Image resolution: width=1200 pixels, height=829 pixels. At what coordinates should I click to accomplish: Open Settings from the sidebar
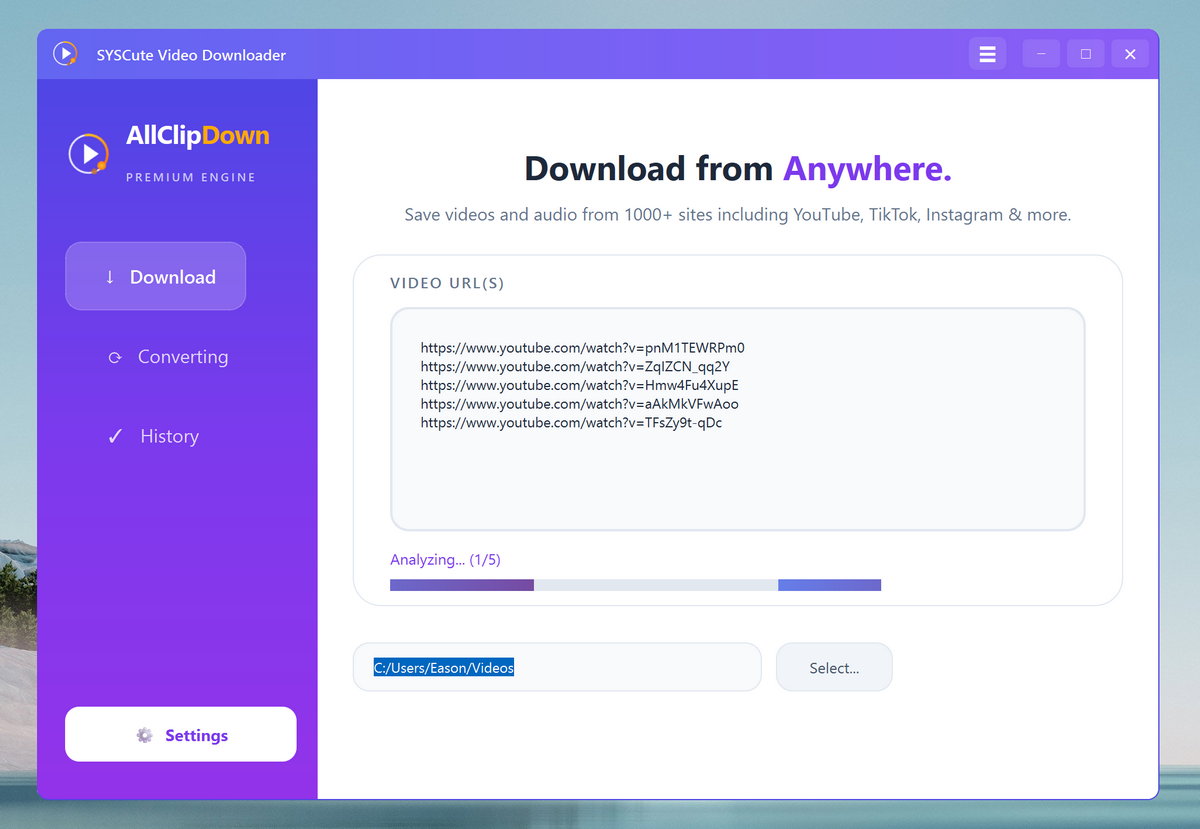coord(180,734)
